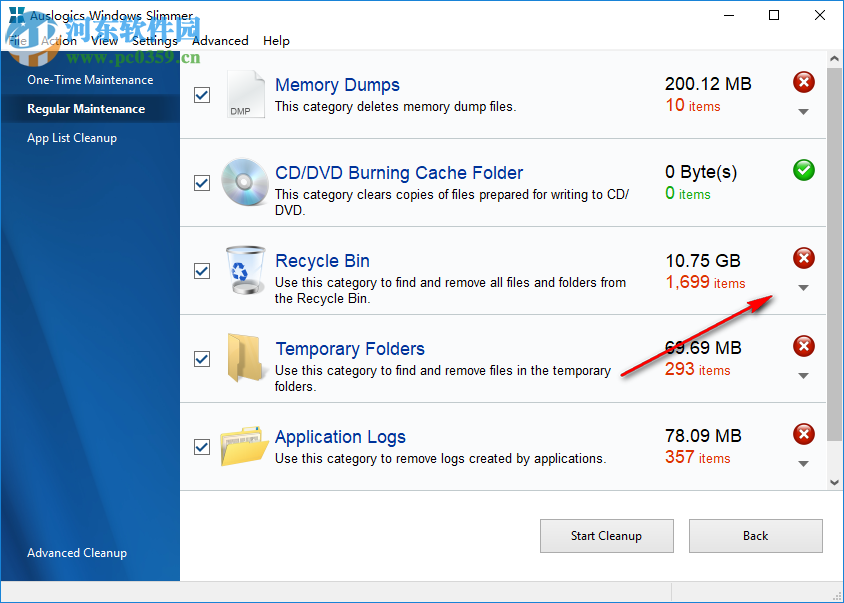The height and width of the screenshot is (603, 844).
Task: Expand the Recycle Bin details arrow
Action: tap(802, 288)
